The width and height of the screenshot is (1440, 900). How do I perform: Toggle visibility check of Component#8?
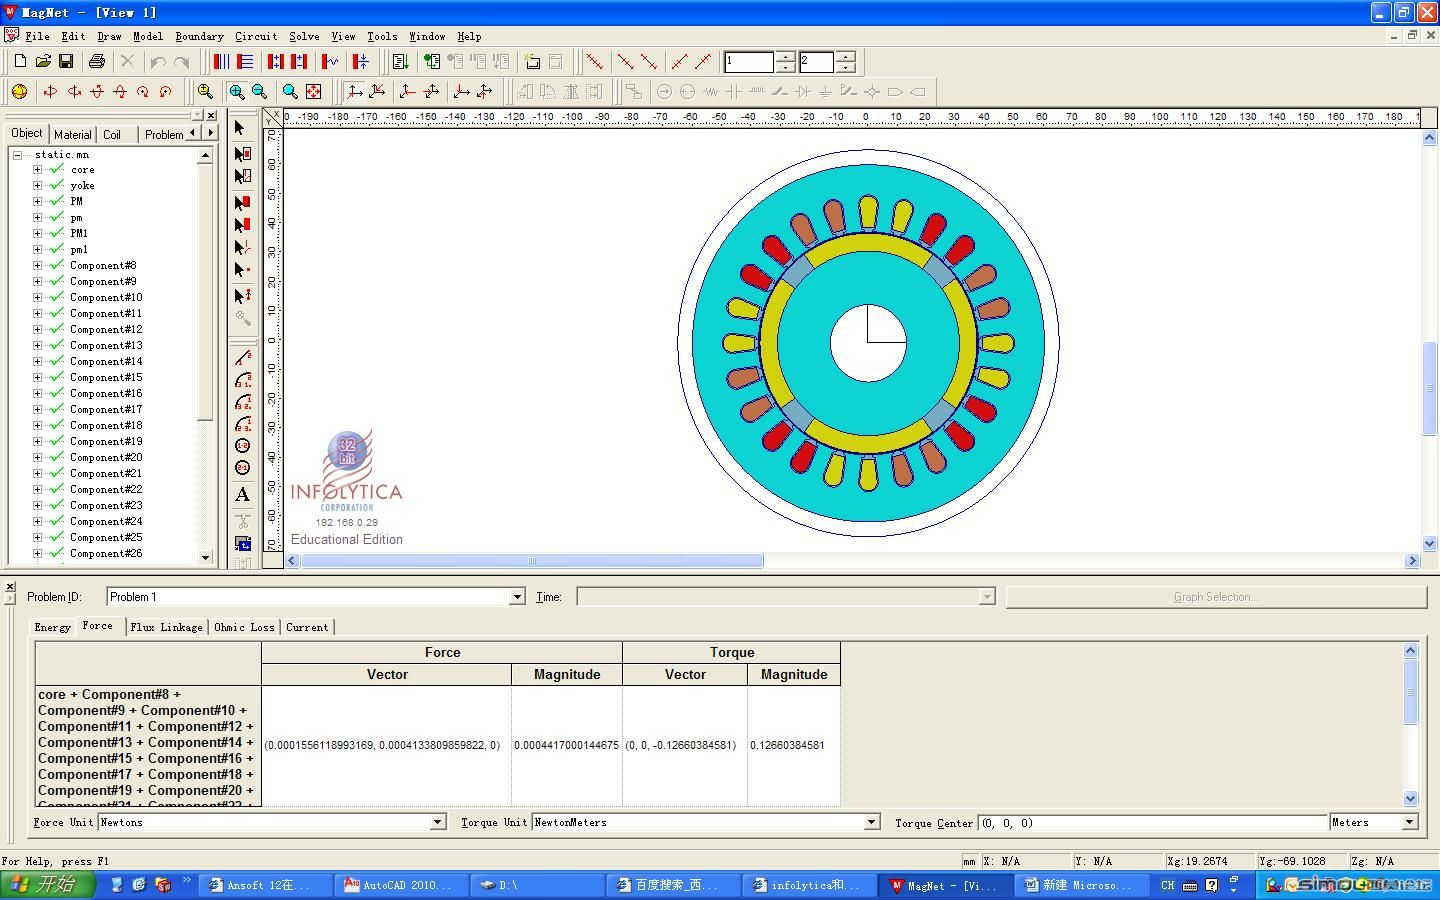coord(57,266)
